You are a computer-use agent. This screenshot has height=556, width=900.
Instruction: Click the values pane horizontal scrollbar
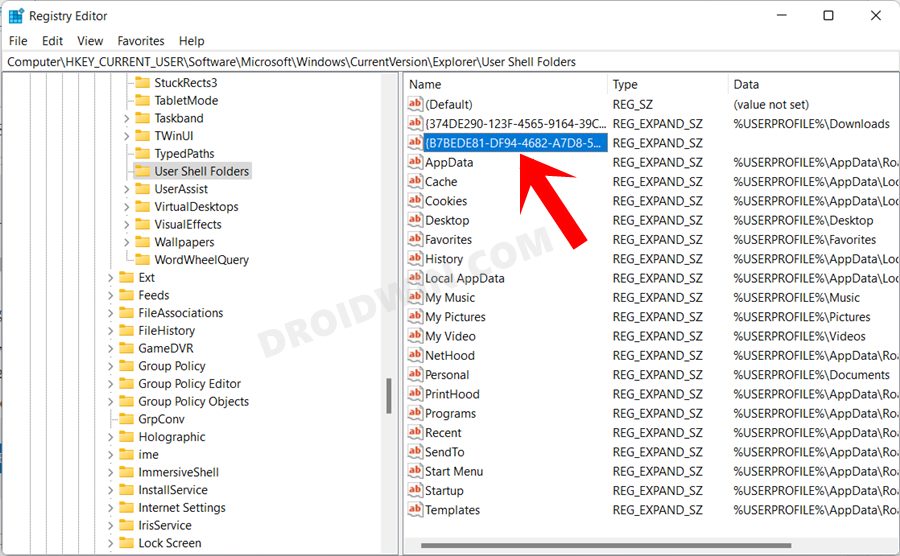606,545
